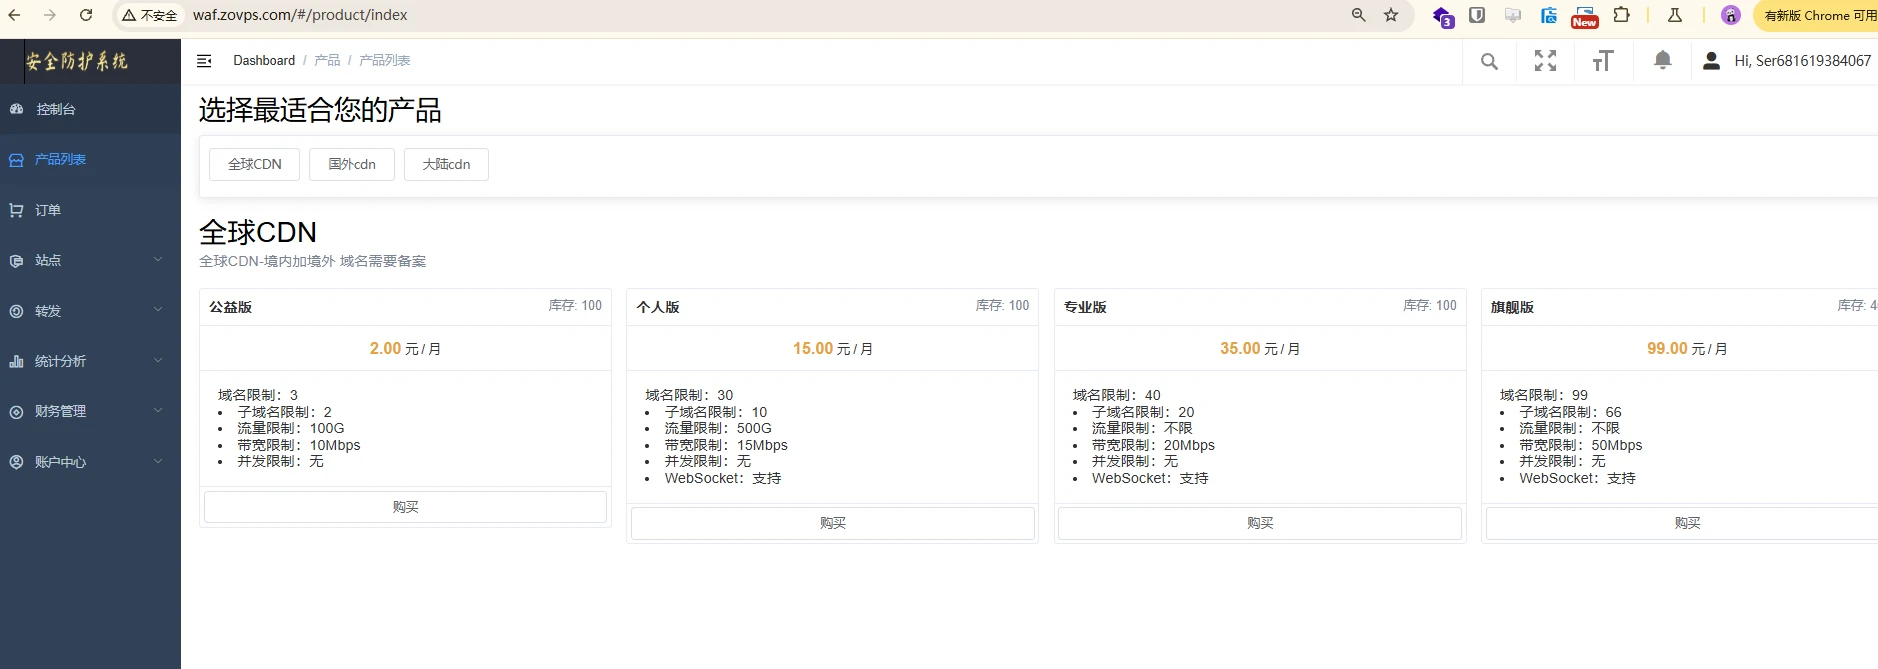The height and width of the screenshot is (669, 1878).
Task: Open browser extensions puzzle icon
Action: [x=1622, y=15]
